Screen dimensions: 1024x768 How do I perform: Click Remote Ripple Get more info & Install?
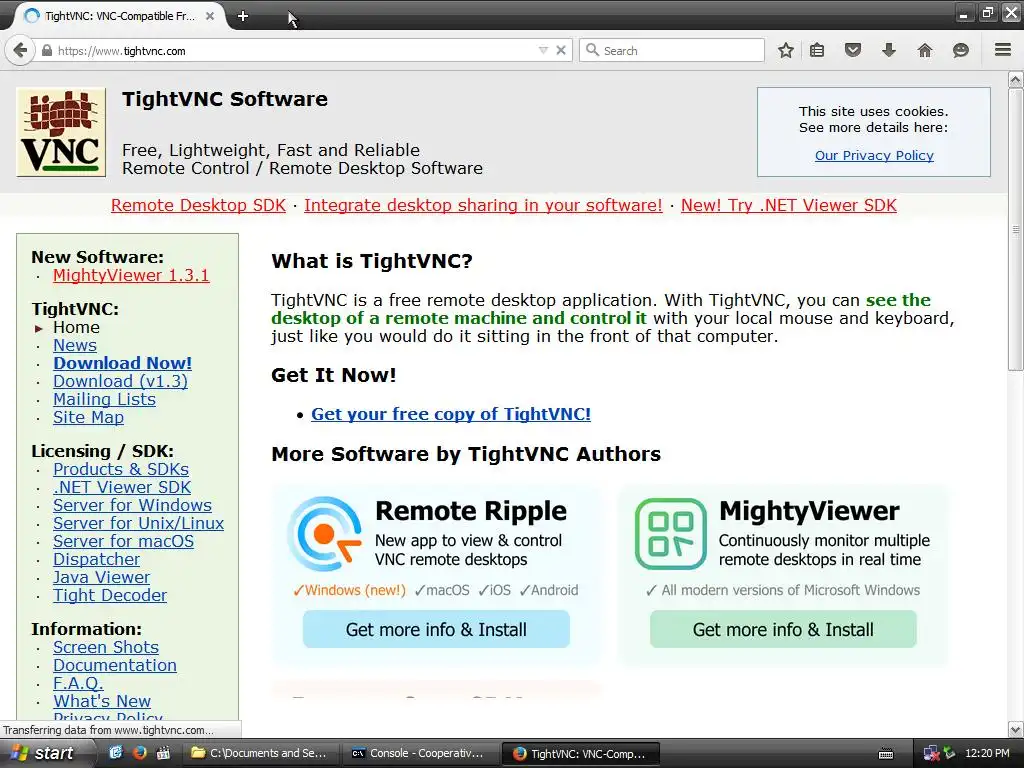coord(436,630)
